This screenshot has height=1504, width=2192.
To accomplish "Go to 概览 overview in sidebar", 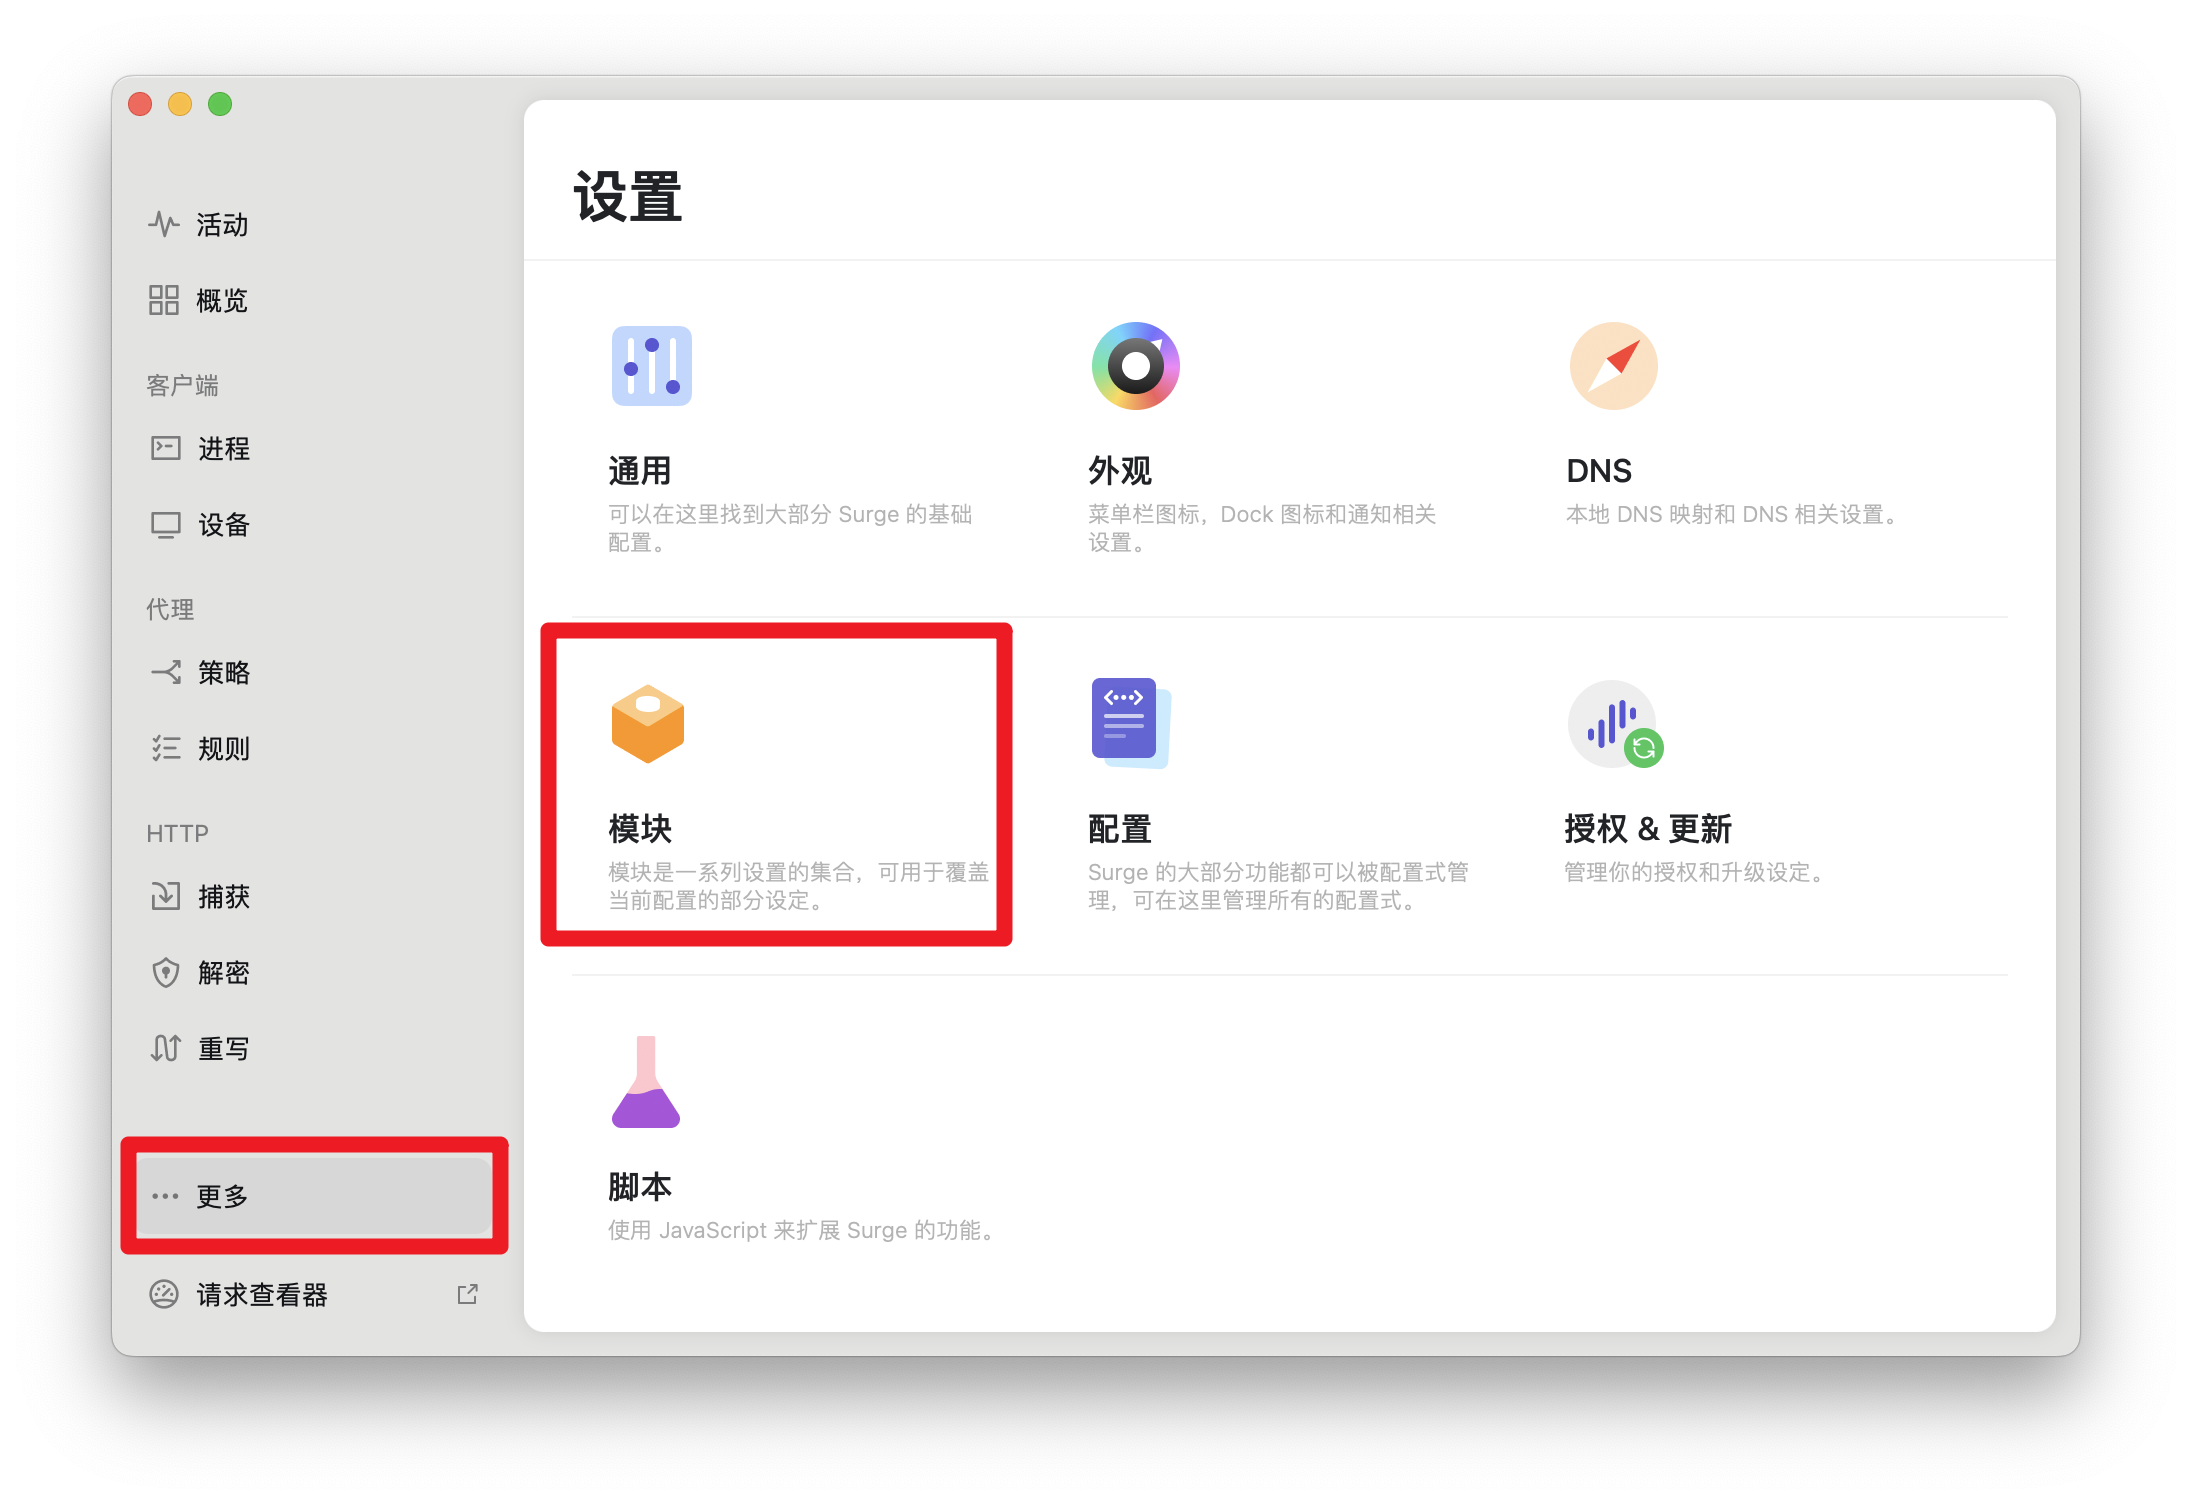I will 221,300.
